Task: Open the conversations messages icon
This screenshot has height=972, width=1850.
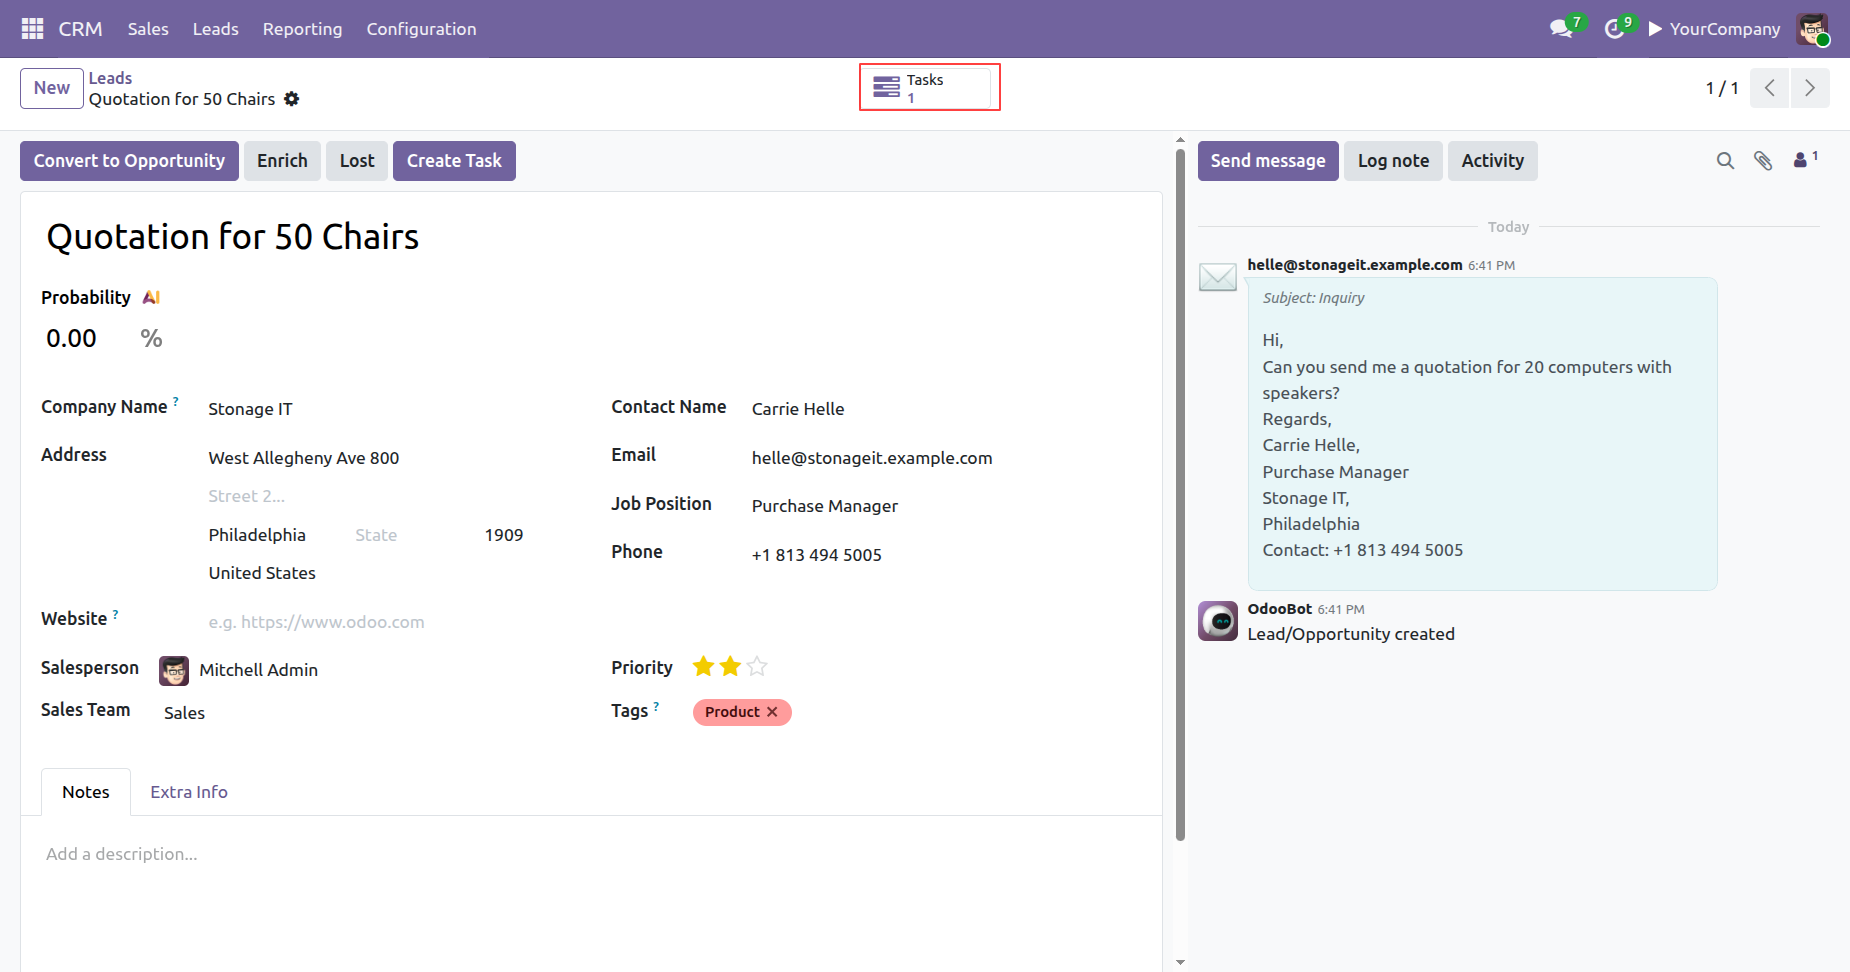Action: pyautogui.click(x=1562, y=28)
